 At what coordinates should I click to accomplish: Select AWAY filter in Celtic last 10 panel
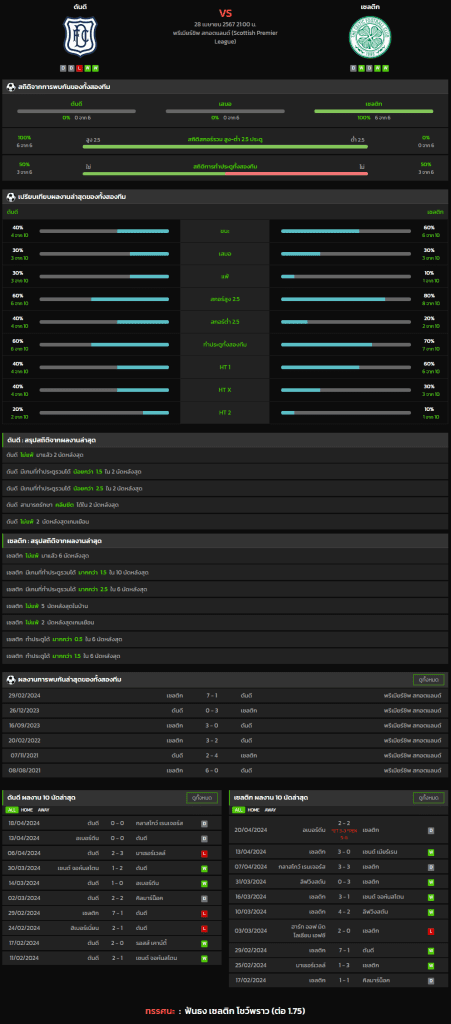point(270,810)
